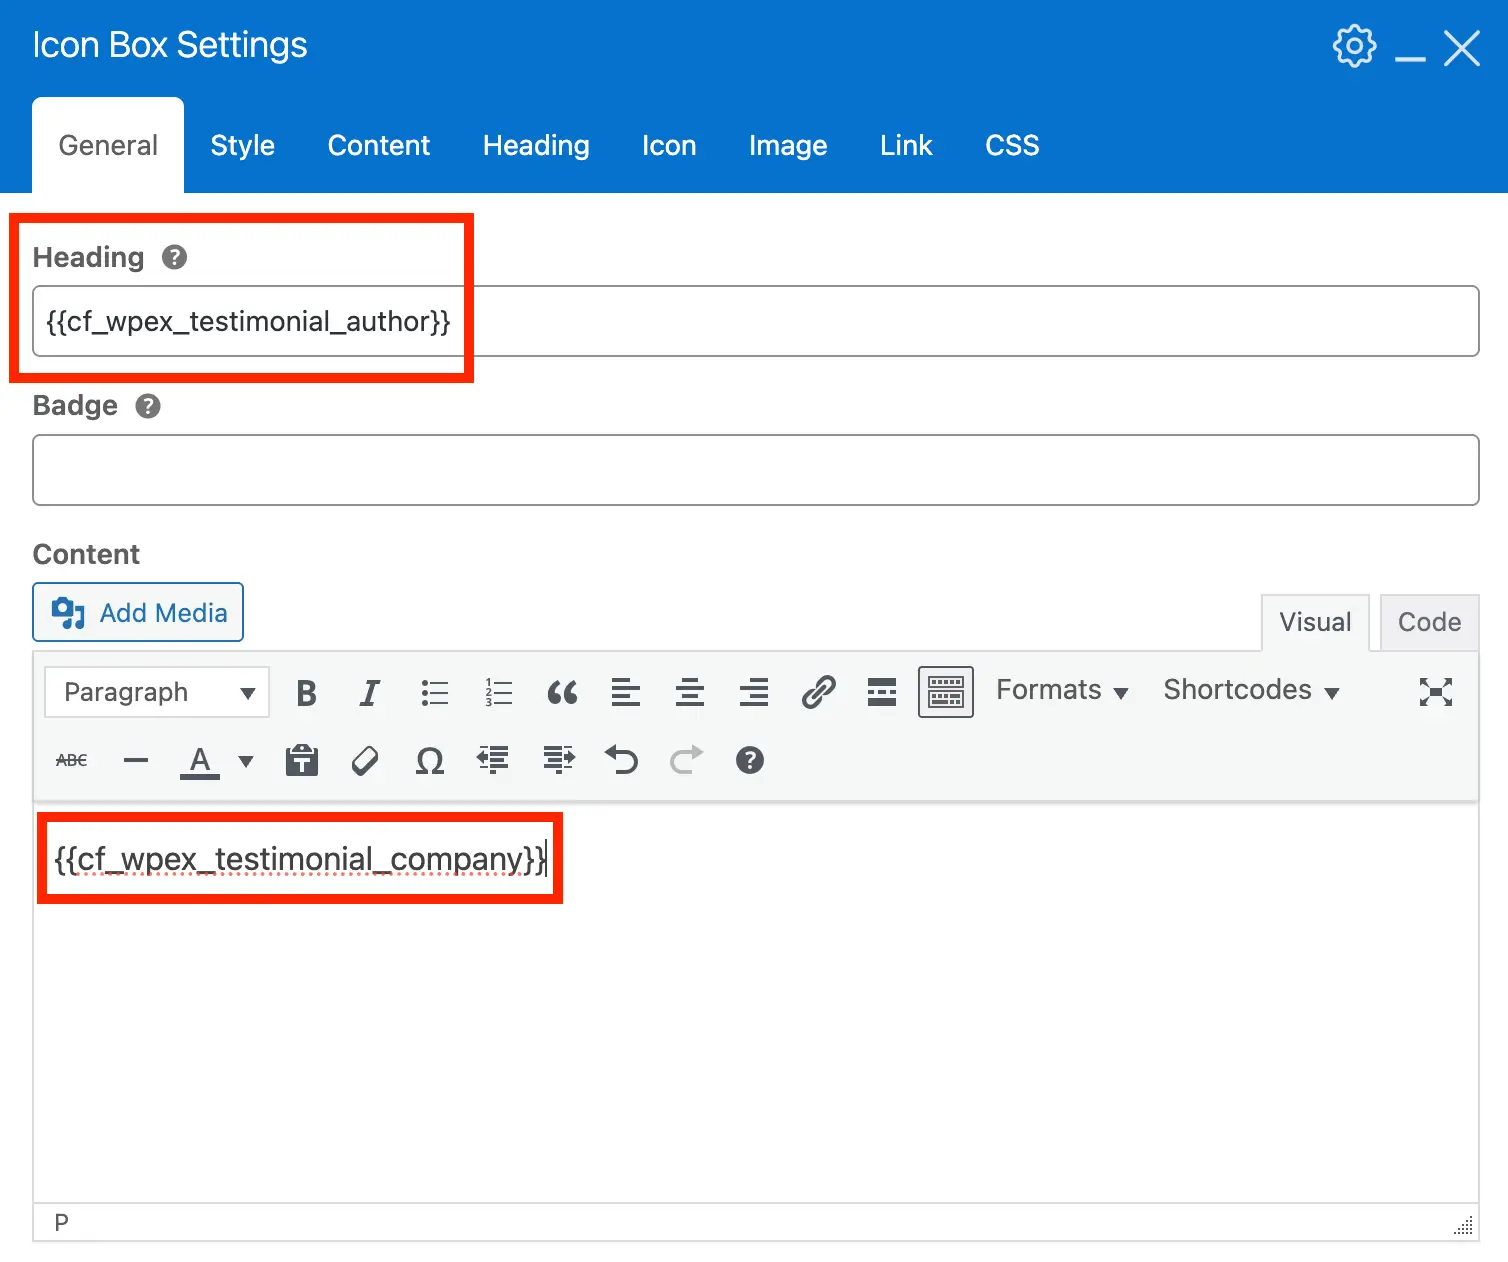This screenshot has width=1508, height=1262.
Task: Apply italic formatting
Action: [x=370, y=692]
